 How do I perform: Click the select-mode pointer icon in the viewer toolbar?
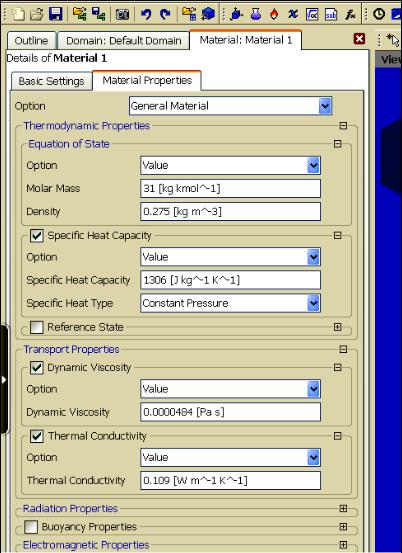pos(393,40)
